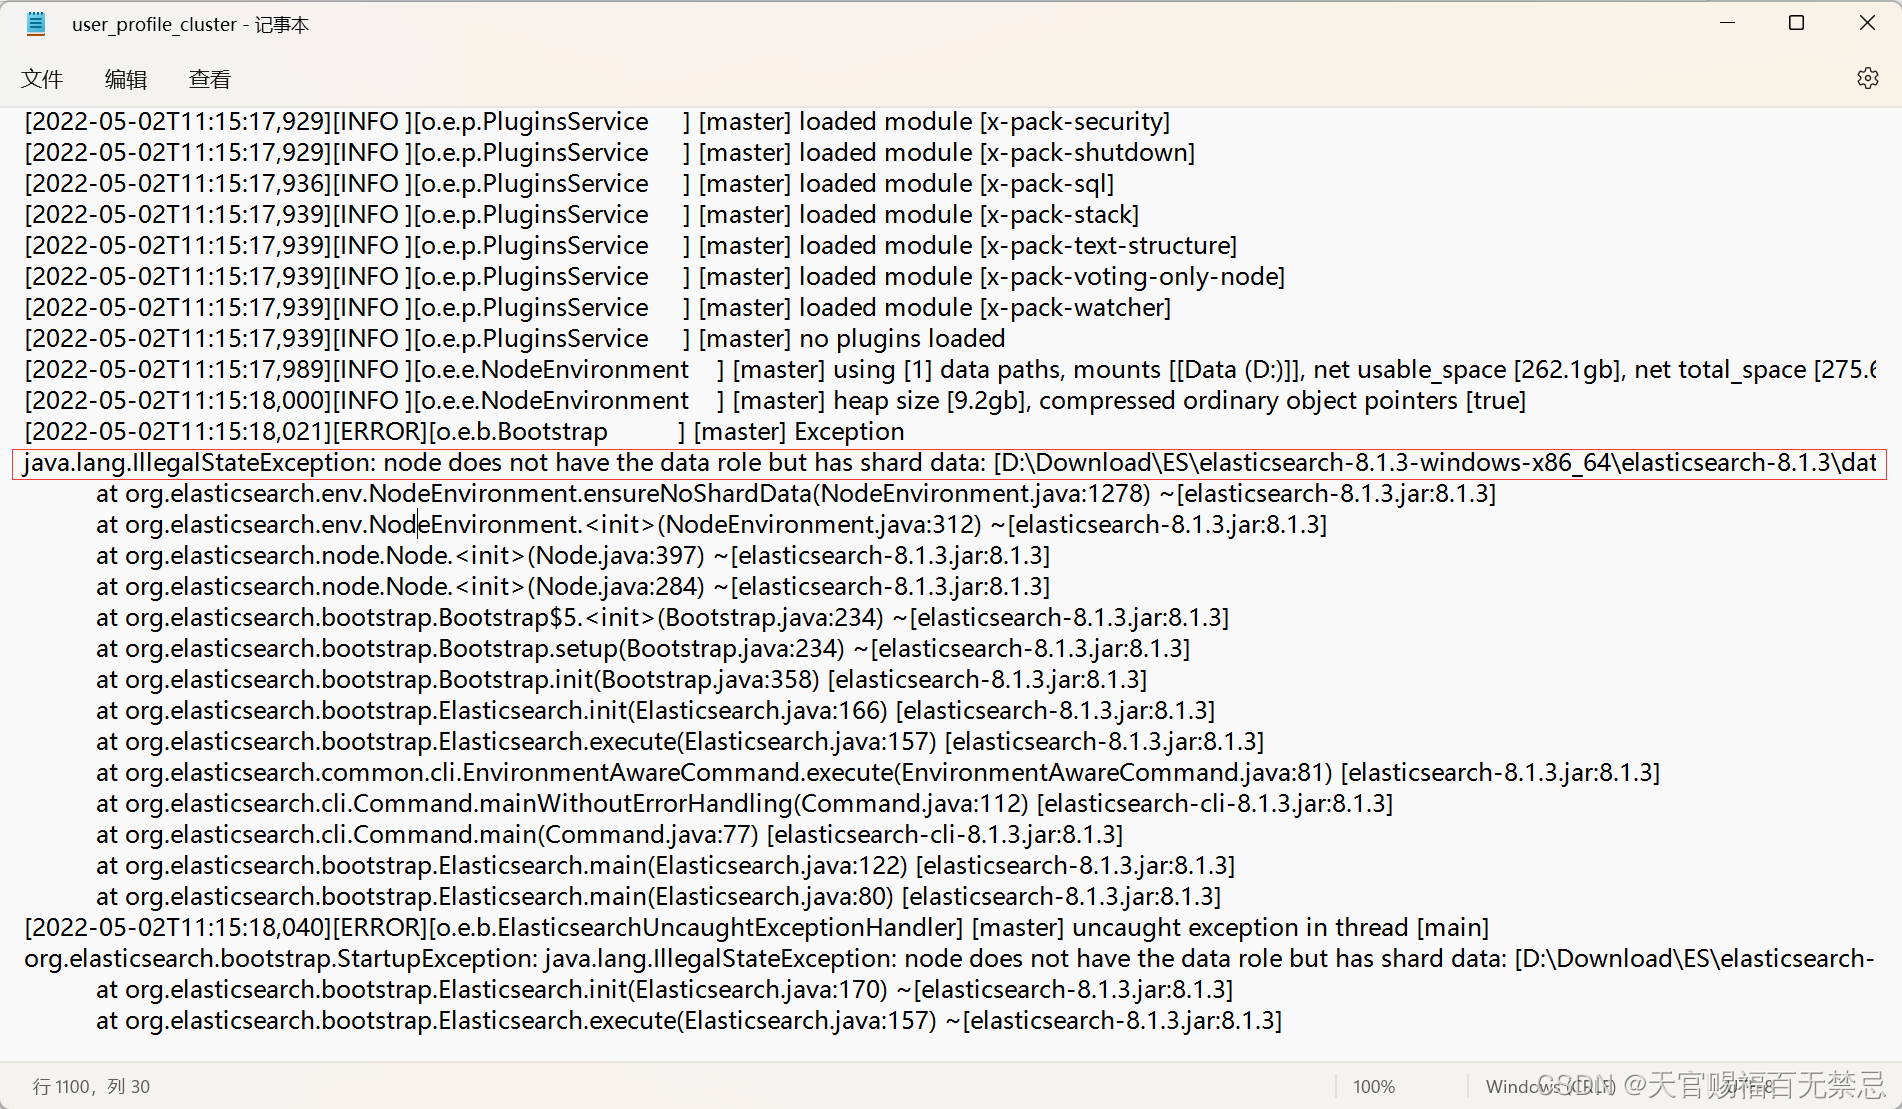
Task: Click the x-pack-watcher module log line
Action: tap(598, 308)
